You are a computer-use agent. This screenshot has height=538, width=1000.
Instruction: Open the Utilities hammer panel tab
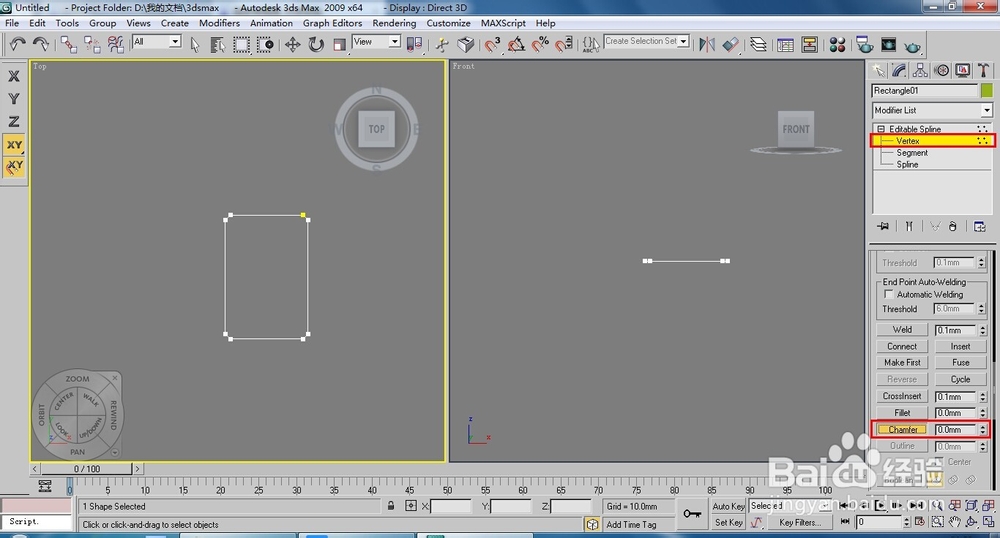point(983,70)
